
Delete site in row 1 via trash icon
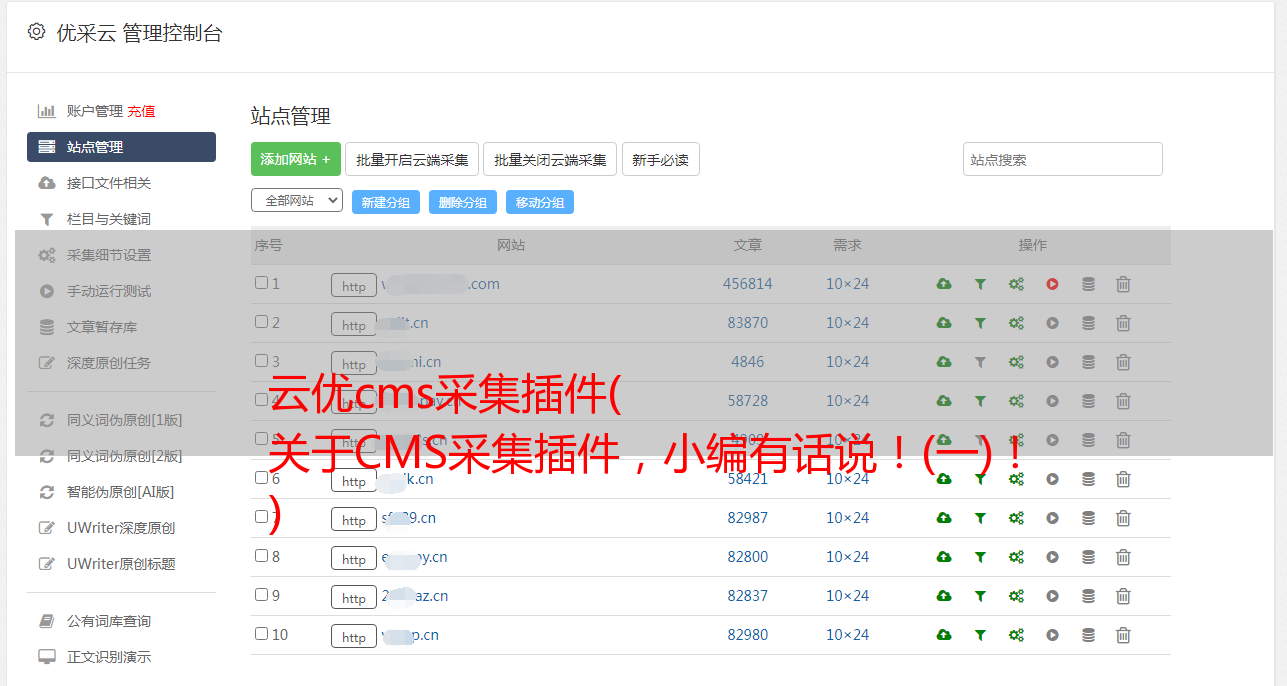pyautogui.click(x=1123, y=284)
